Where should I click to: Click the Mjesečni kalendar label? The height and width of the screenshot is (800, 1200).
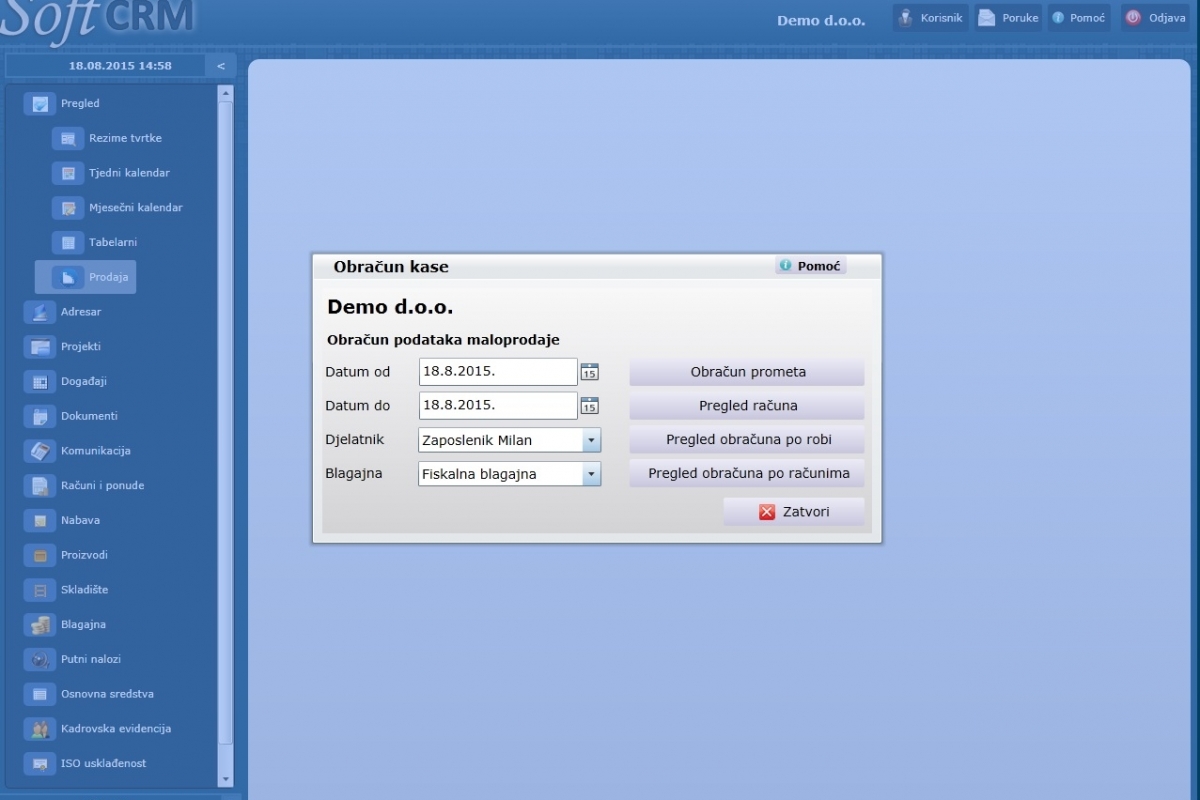[x=135, y=208]
